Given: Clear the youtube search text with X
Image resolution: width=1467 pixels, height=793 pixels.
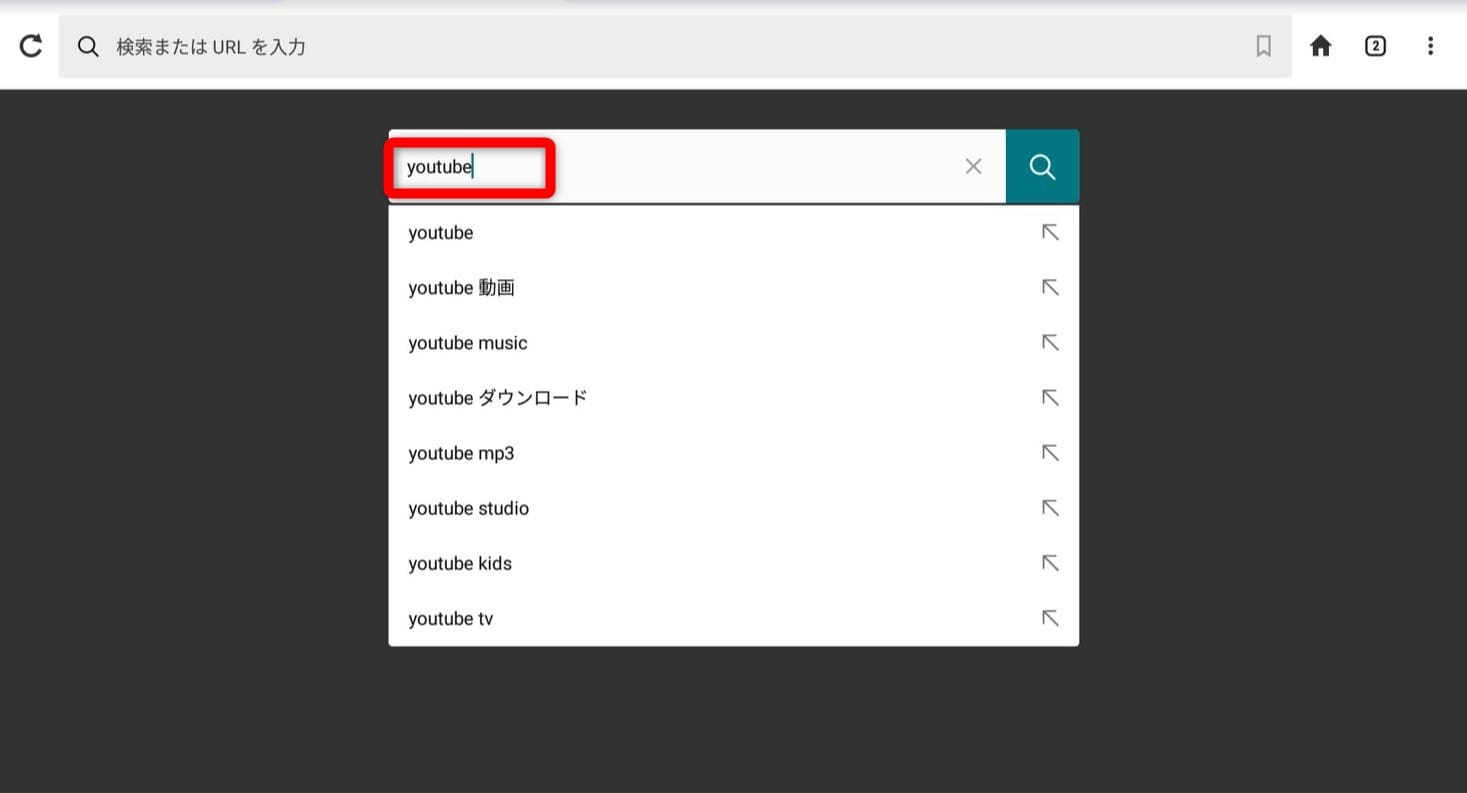Looking at the screenshot, I should 973,167.
